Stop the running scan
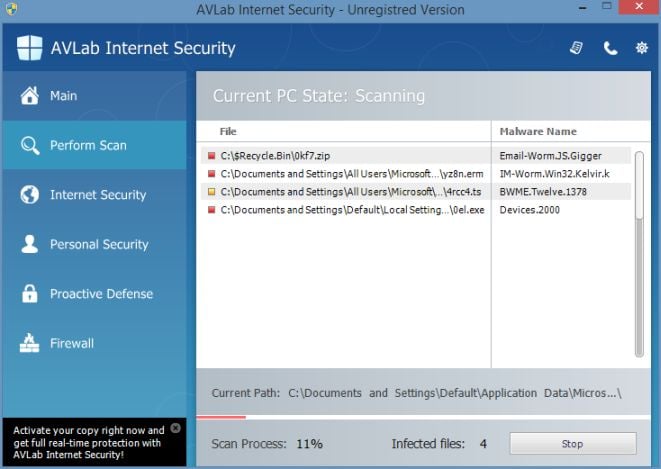This screenshot has height=469, width=661. tap(572, 443)
